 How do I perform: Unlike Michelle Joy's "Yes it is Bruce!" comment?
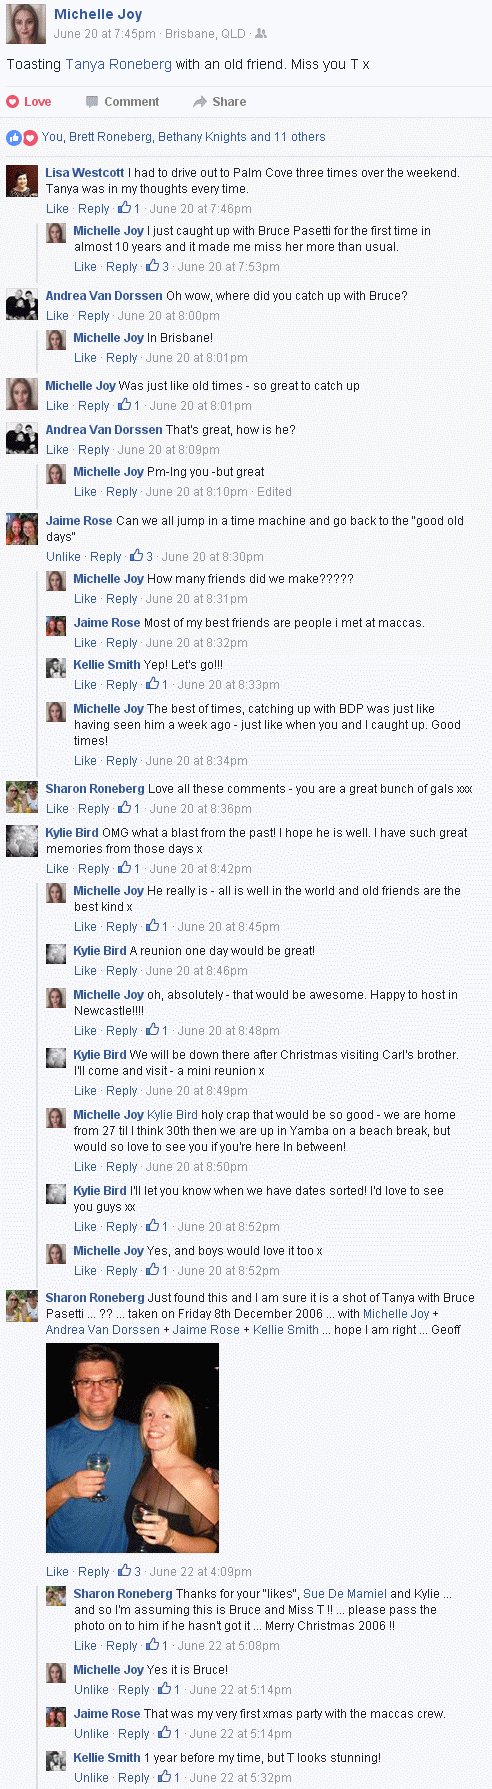[x=91, y=1690]
